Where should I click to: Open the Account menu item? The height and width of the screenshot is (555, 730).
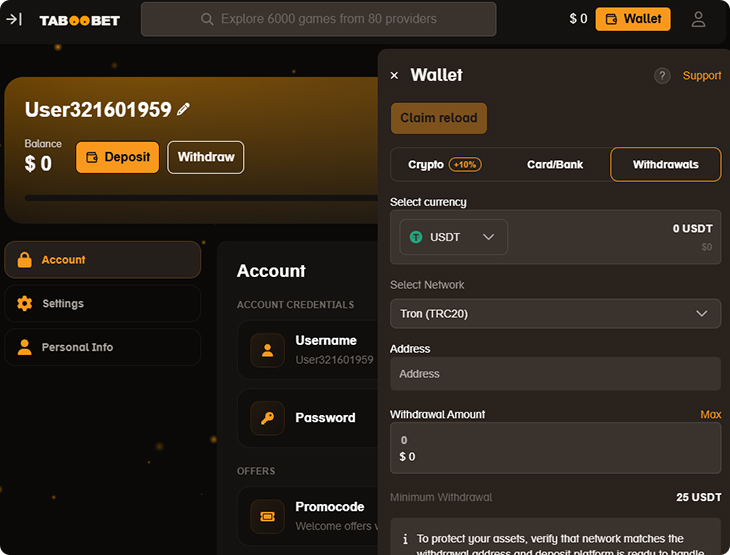(x=102, y=260)
